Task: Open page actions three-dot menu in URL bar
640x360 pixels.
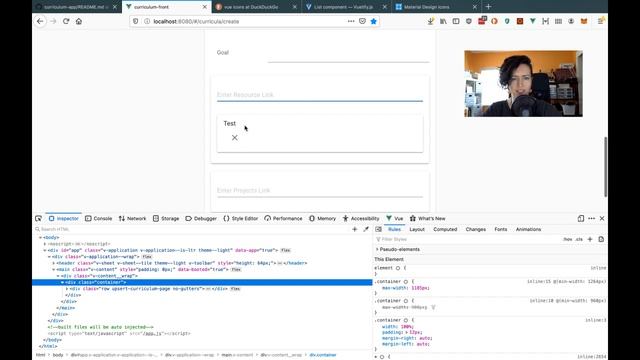Action: pos(351,21)
